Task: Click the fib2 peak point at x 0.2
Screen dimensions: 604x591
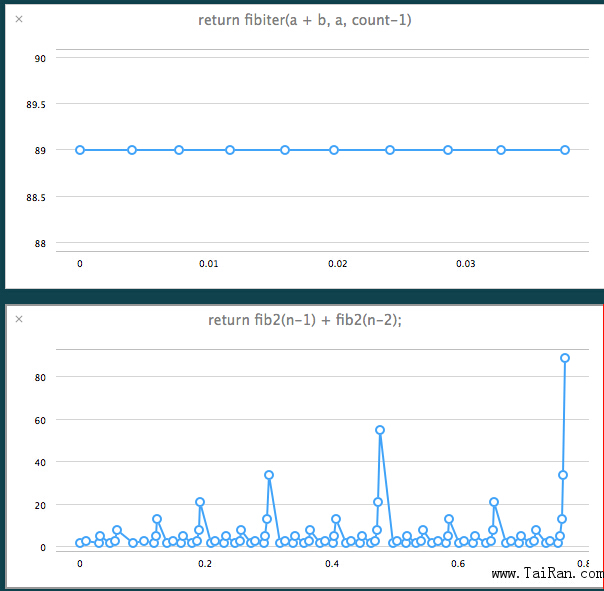Action: click(x=200, y=502)
